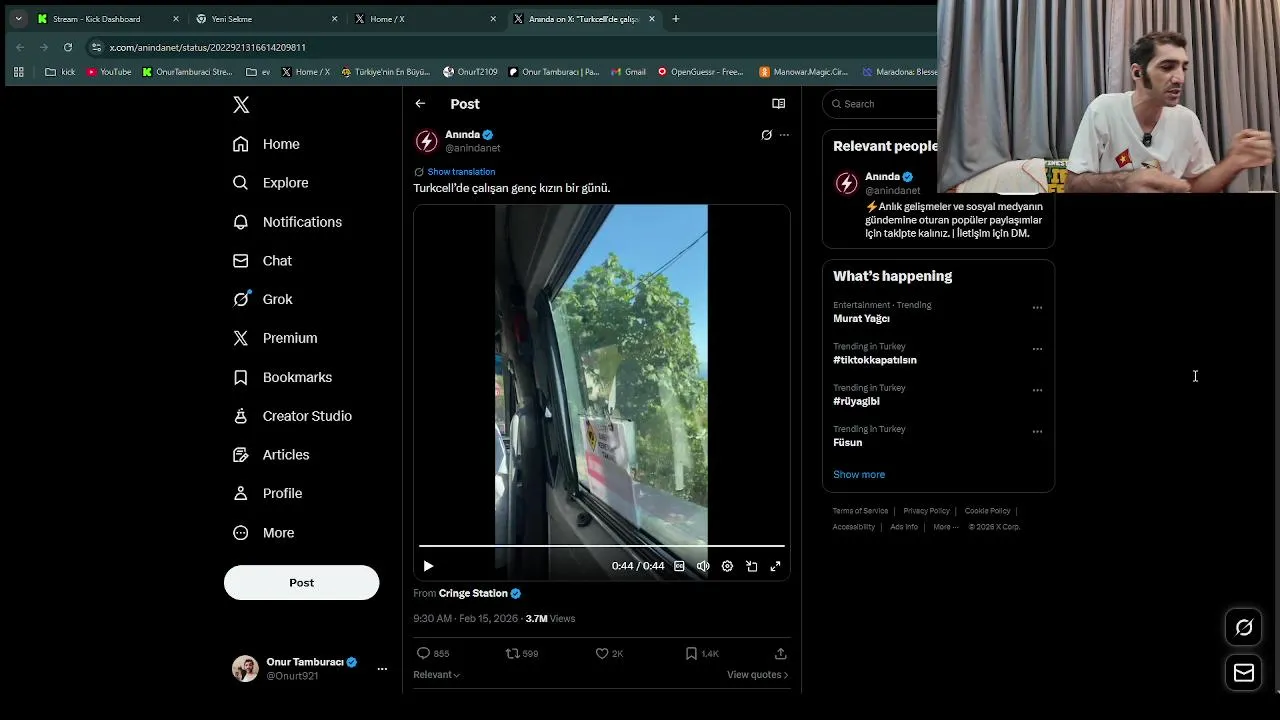This screenshot has height=720, width=1280.
Task: Open Gmail bookmark
Action: tap(628, 72)
